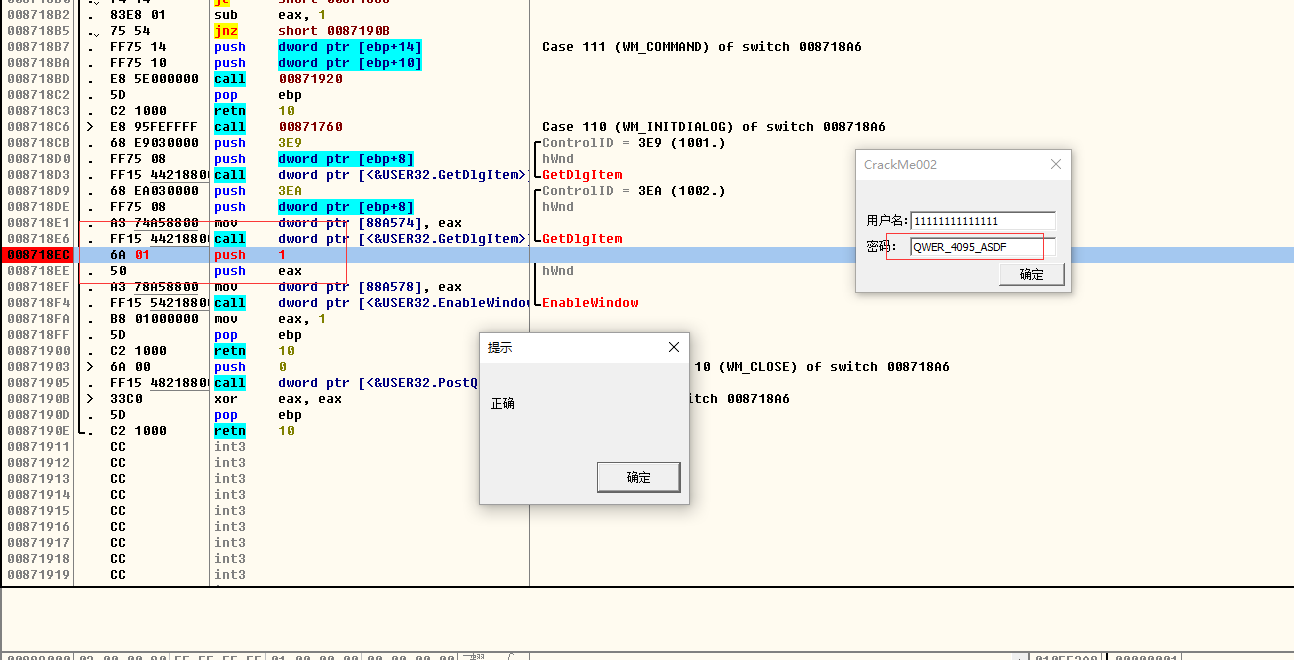Select the push 0 instruction at 00871903
The height and width of the screenshot is (660, 1294).
coord(250,367)
